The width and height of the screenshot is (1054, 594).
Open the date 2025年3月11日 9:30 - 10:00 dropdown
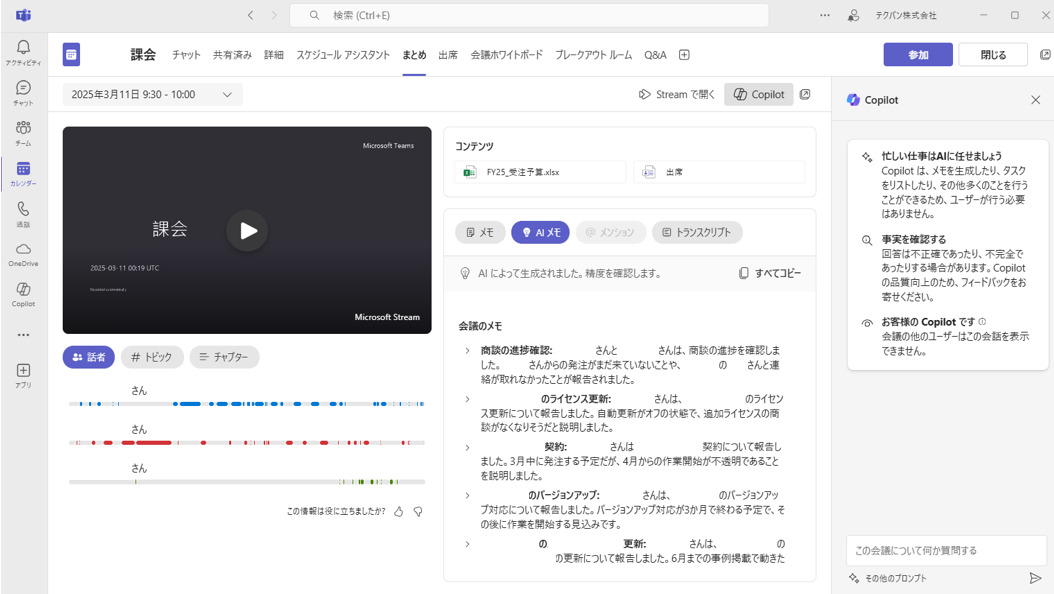[x=153, y=95]
